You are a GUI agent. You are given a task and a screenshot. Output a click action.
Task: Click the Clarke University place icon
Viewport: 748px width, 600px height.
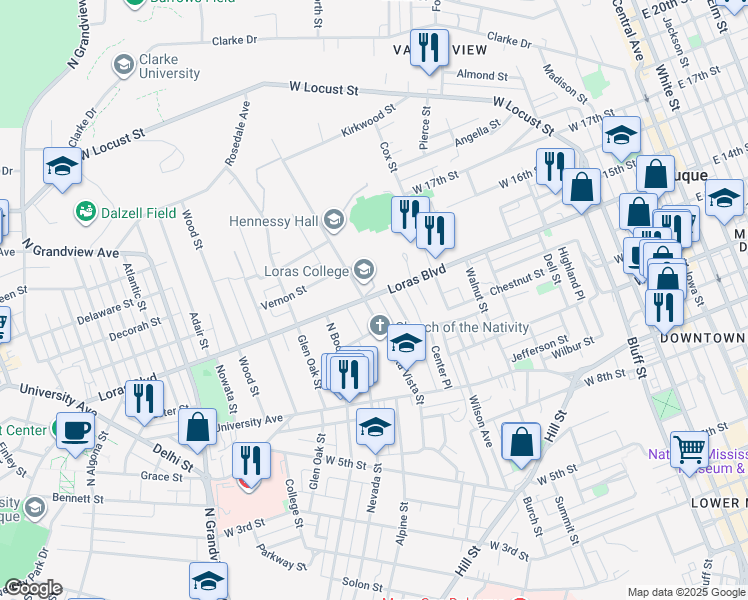click(123, 66)
